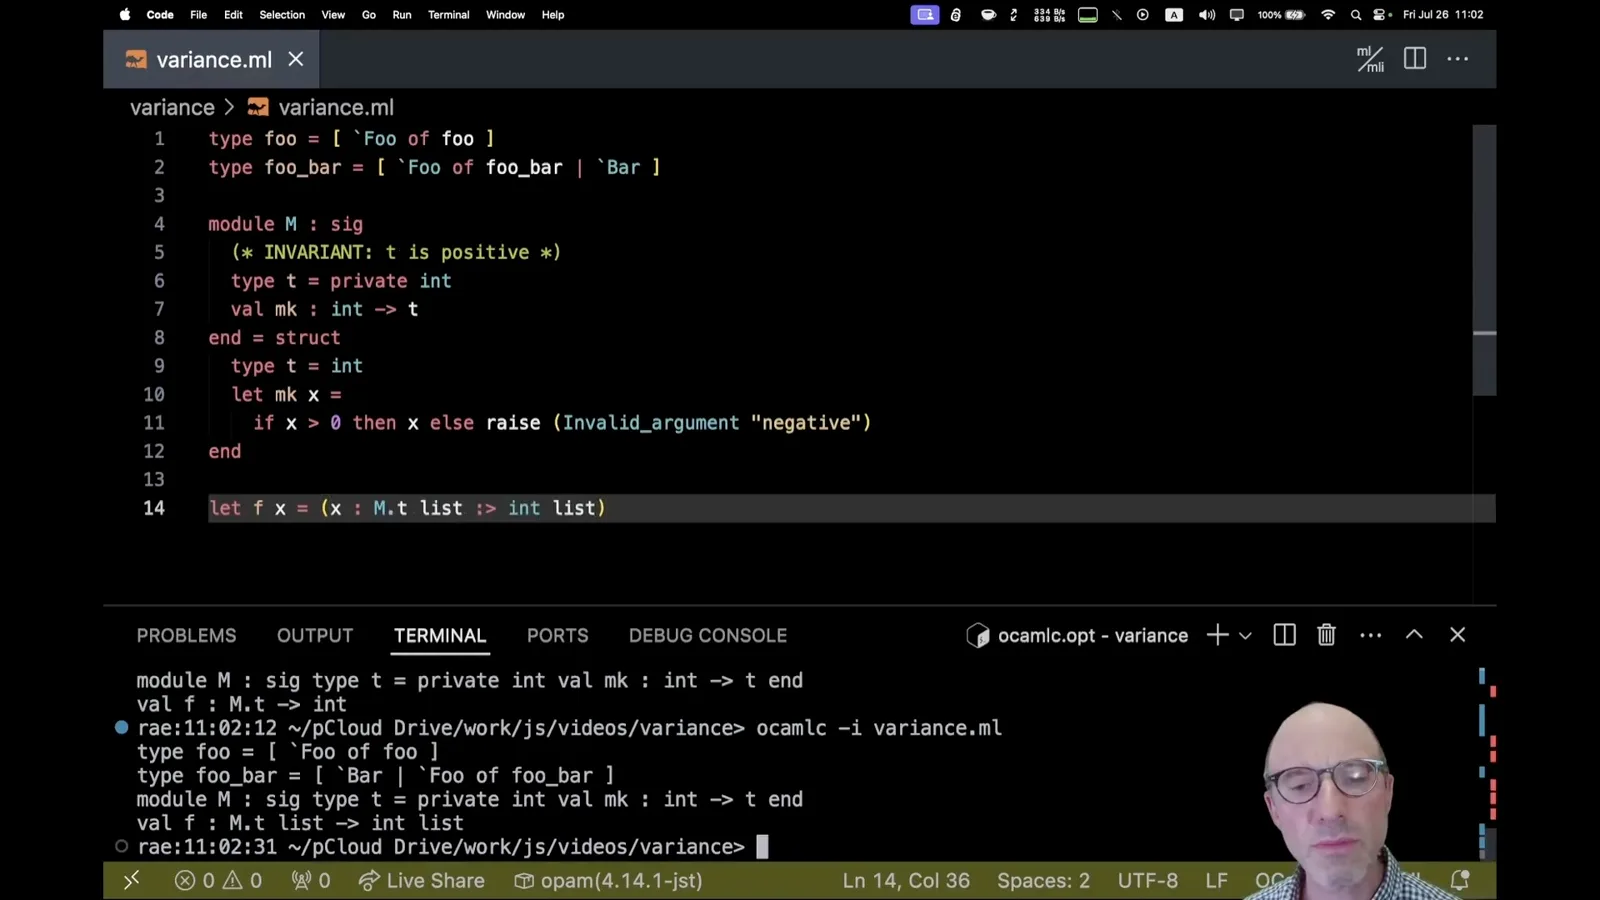Click the variance folder breadcrumb
The image size is (1600, 900).
pos(172,107)
